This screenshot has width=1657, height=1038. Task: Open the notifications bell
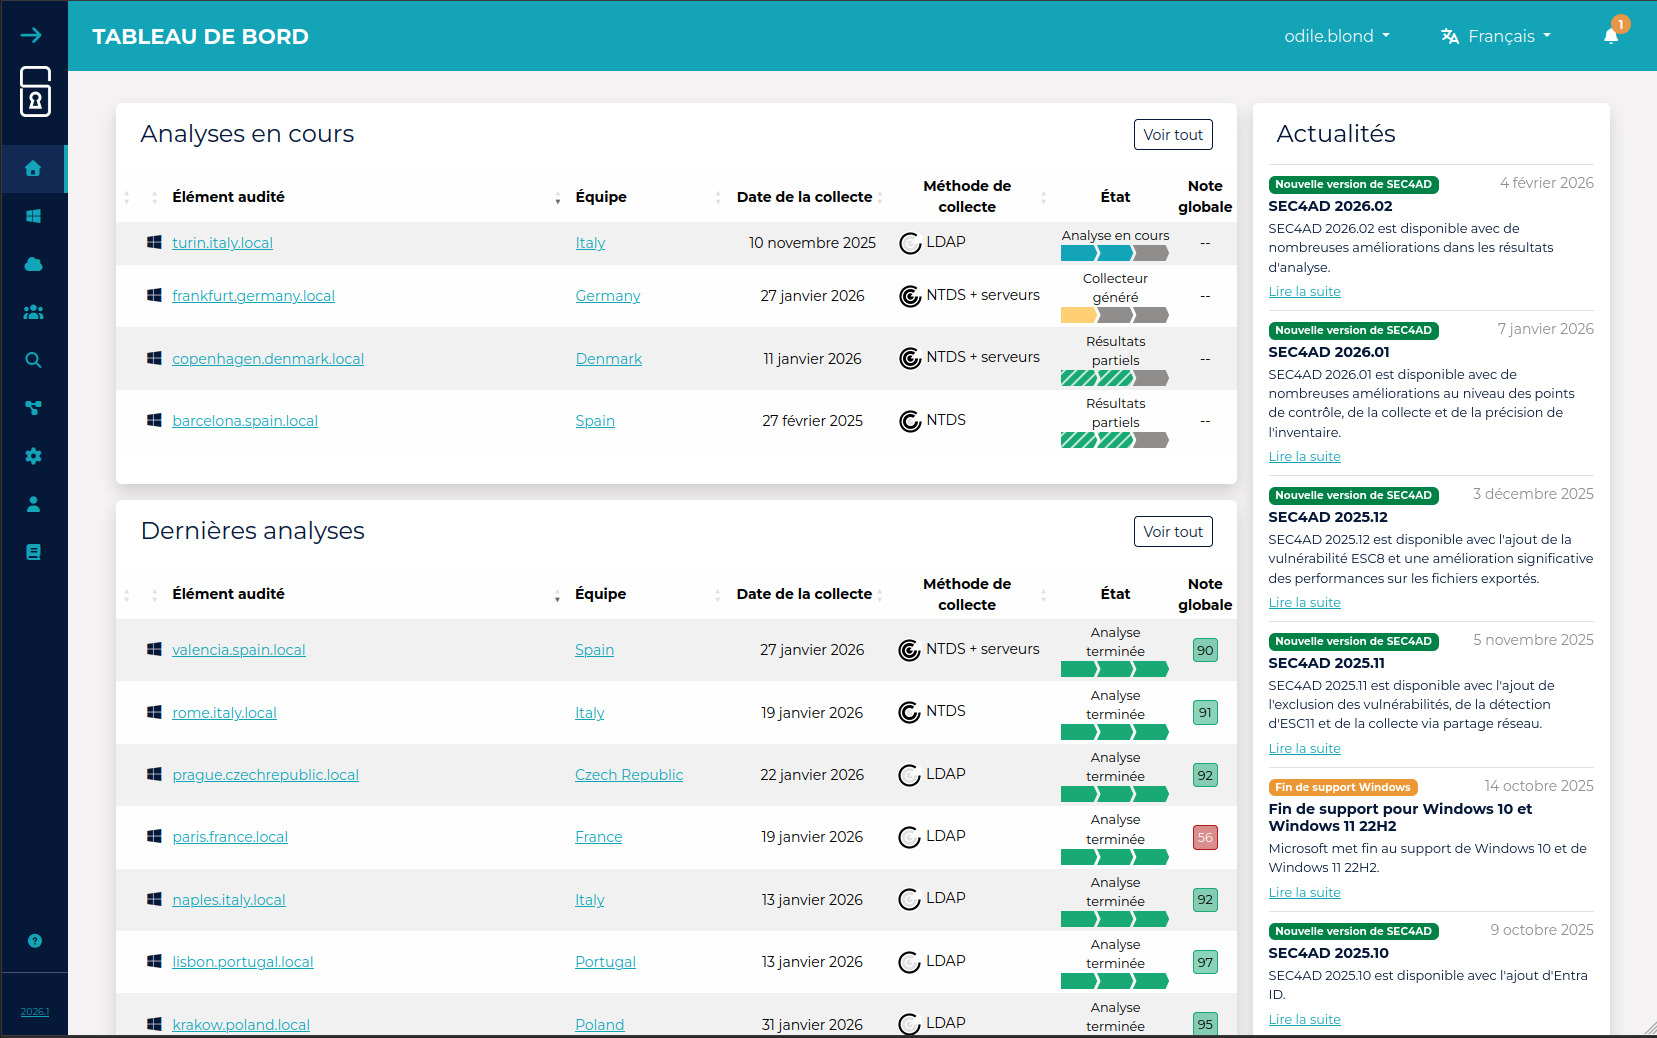(1610, 35)
